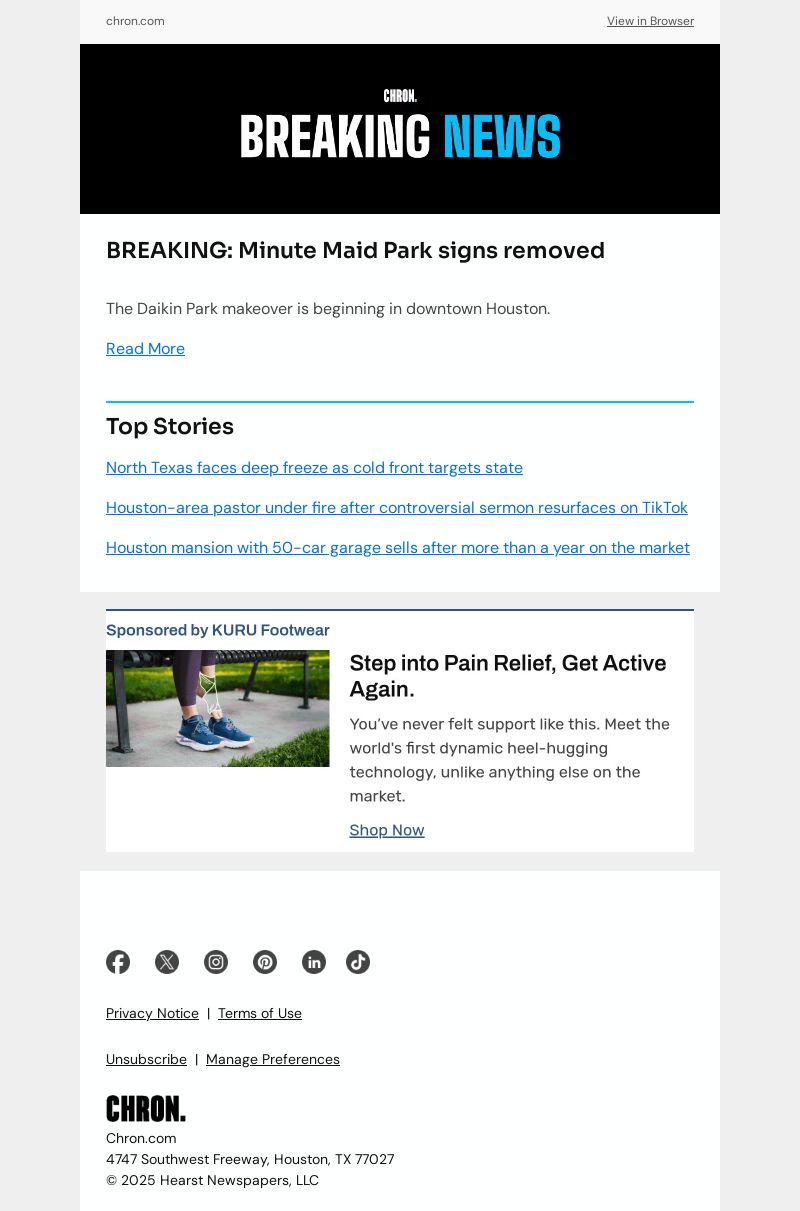Click the CHRON. footer logo

[146, 1109]
